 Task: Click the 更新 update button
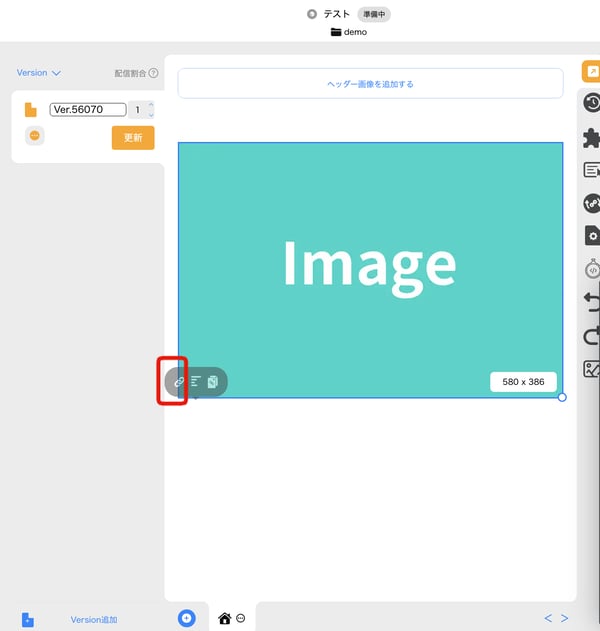tap(133, 138)
